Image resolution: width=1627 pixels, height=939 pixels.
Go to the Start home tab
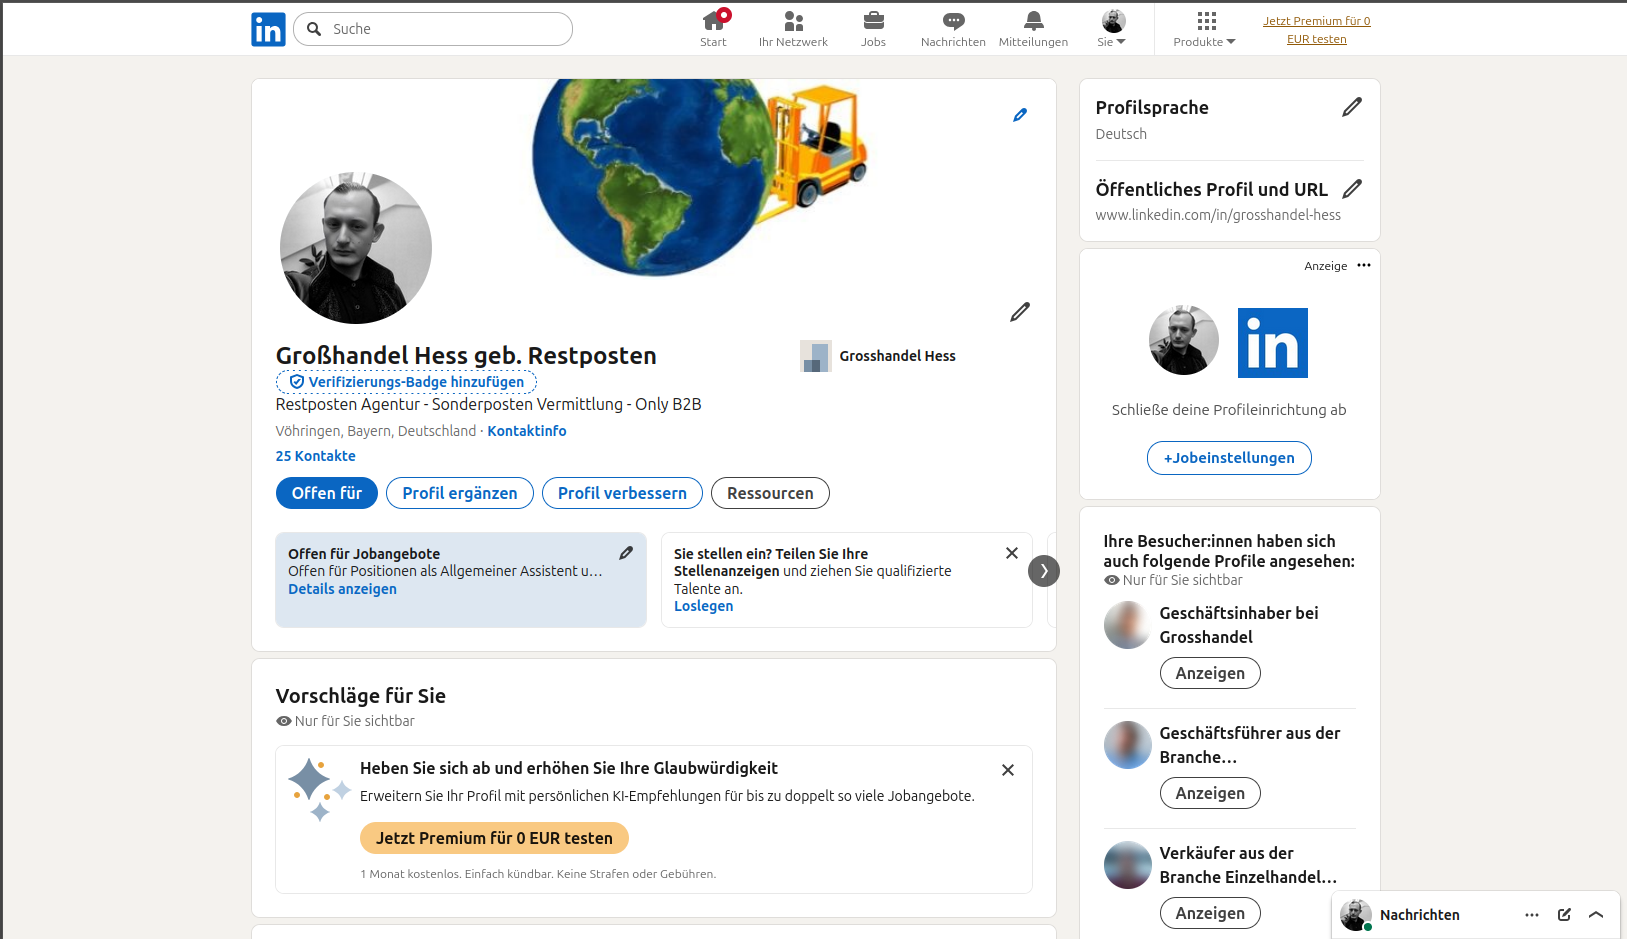[x=713, y=28]
